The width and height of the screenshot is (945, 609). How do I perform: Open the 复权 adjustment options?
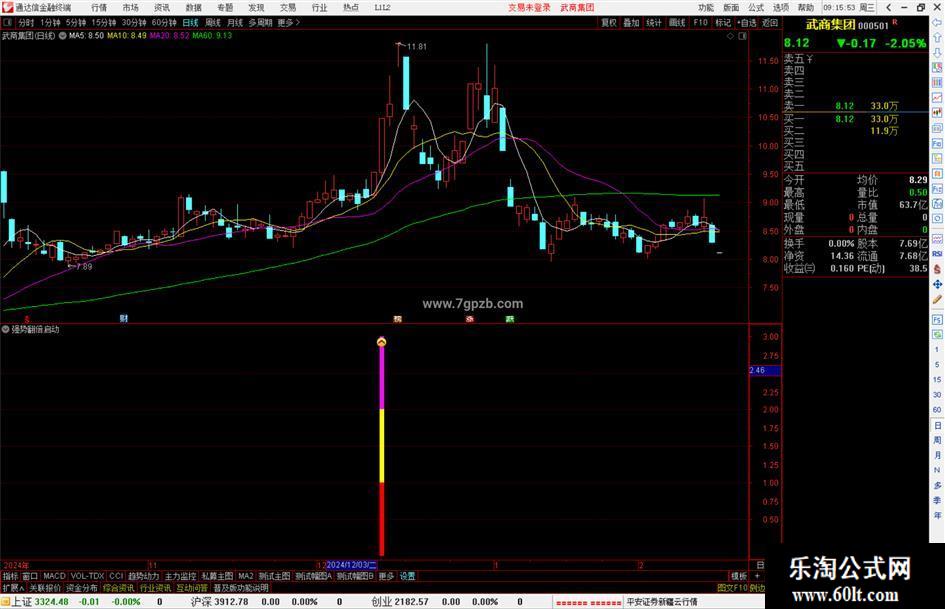pos(609,22)
